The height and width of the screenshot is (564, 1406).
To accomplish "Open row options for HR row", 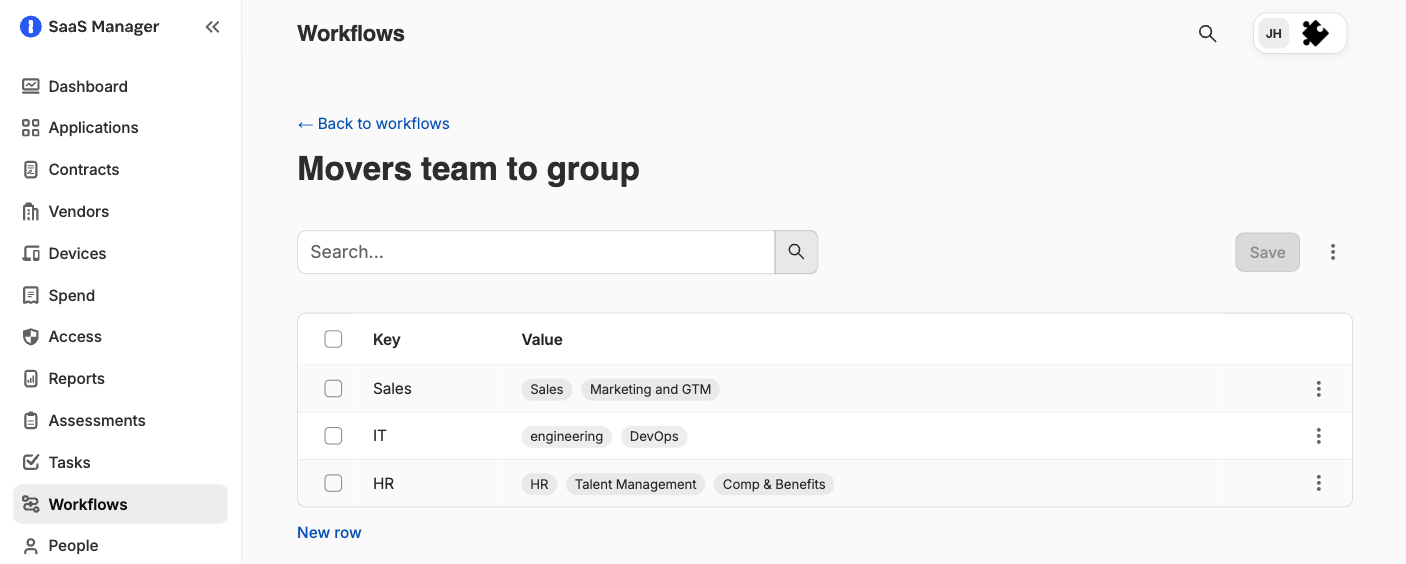I will pos(1319,484).
